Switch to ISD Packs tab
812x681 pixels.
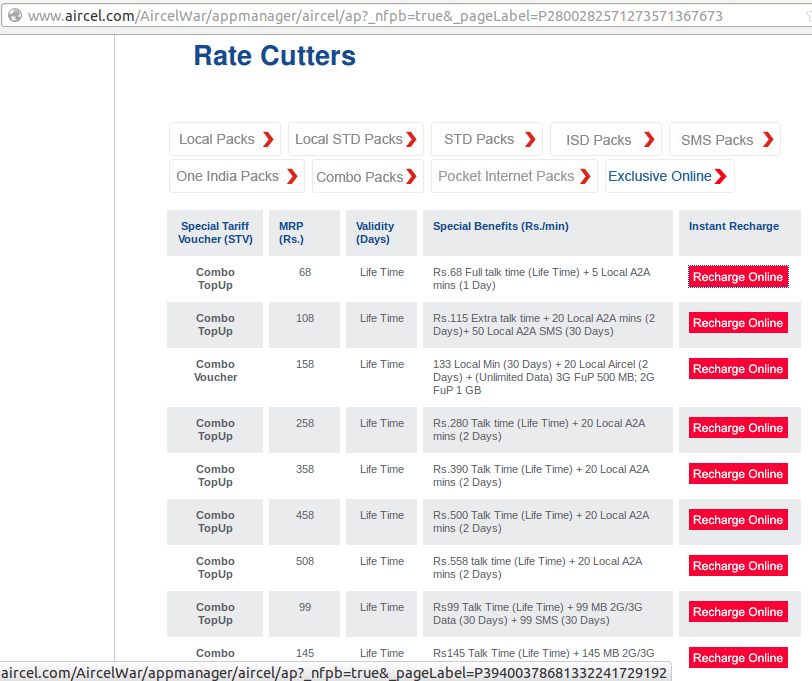coord(606,139)
